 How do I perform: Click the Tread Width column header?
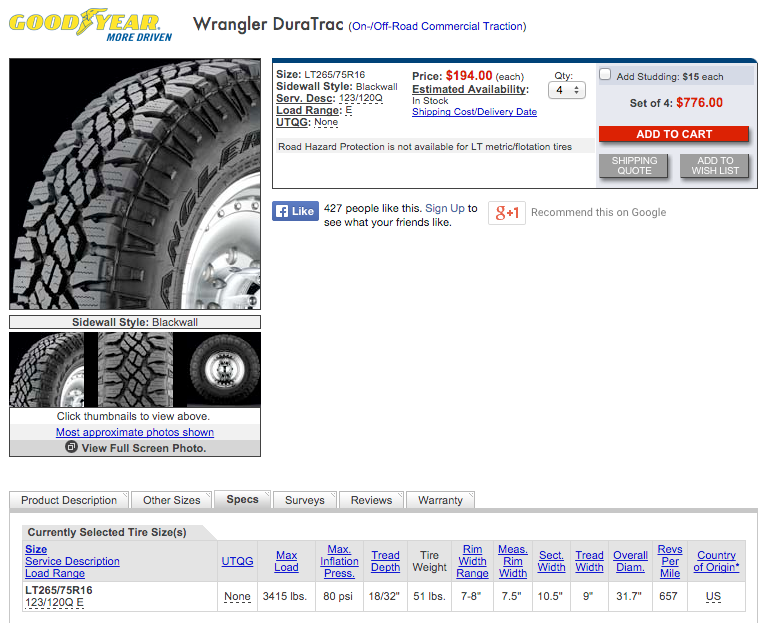point(589,561)
